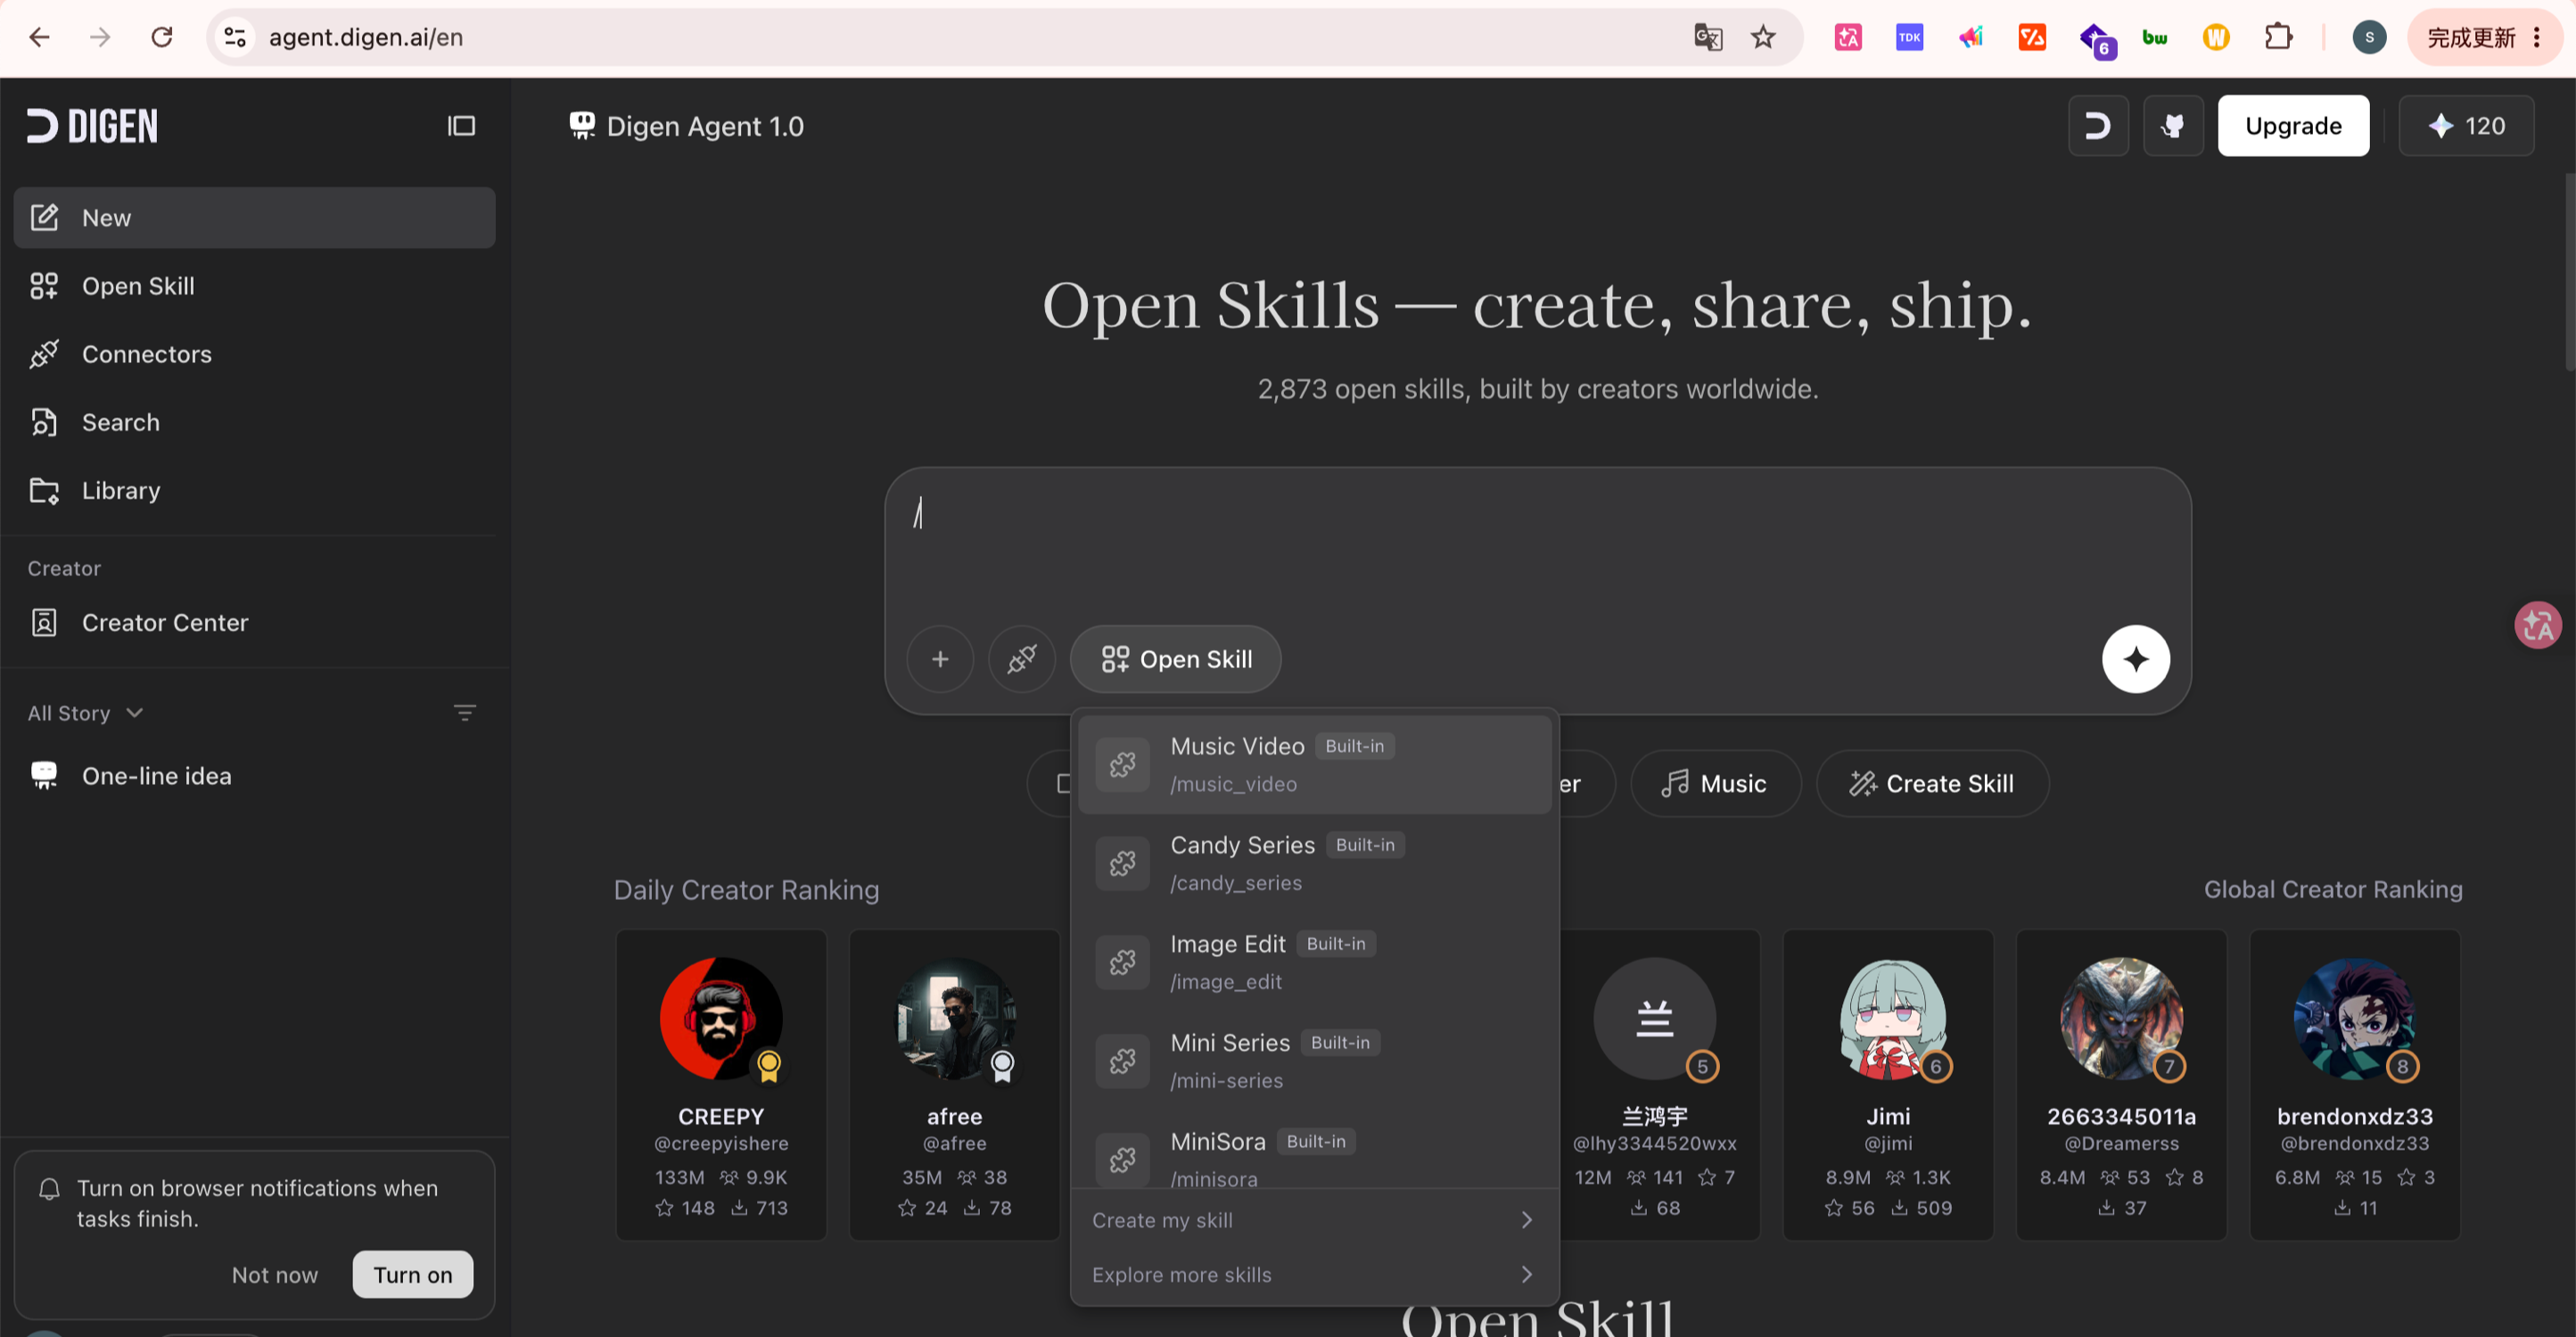The height and width of the screenshot is (1337, 2576).
Task: Expand the Explore more skills row
Action: click(x=1314, y=1274)
